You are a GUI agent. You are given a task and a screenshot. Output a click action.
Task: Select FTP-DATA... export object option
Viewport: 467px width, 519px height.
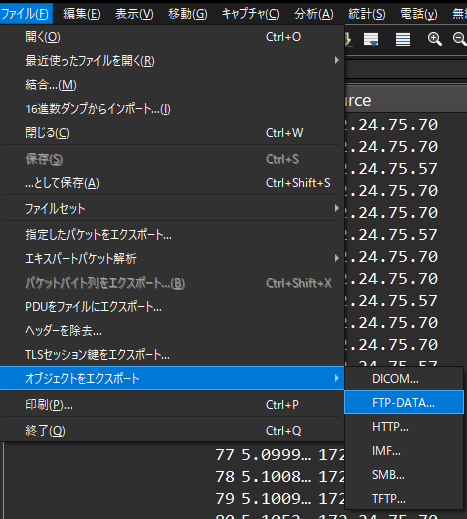point(404,403)
